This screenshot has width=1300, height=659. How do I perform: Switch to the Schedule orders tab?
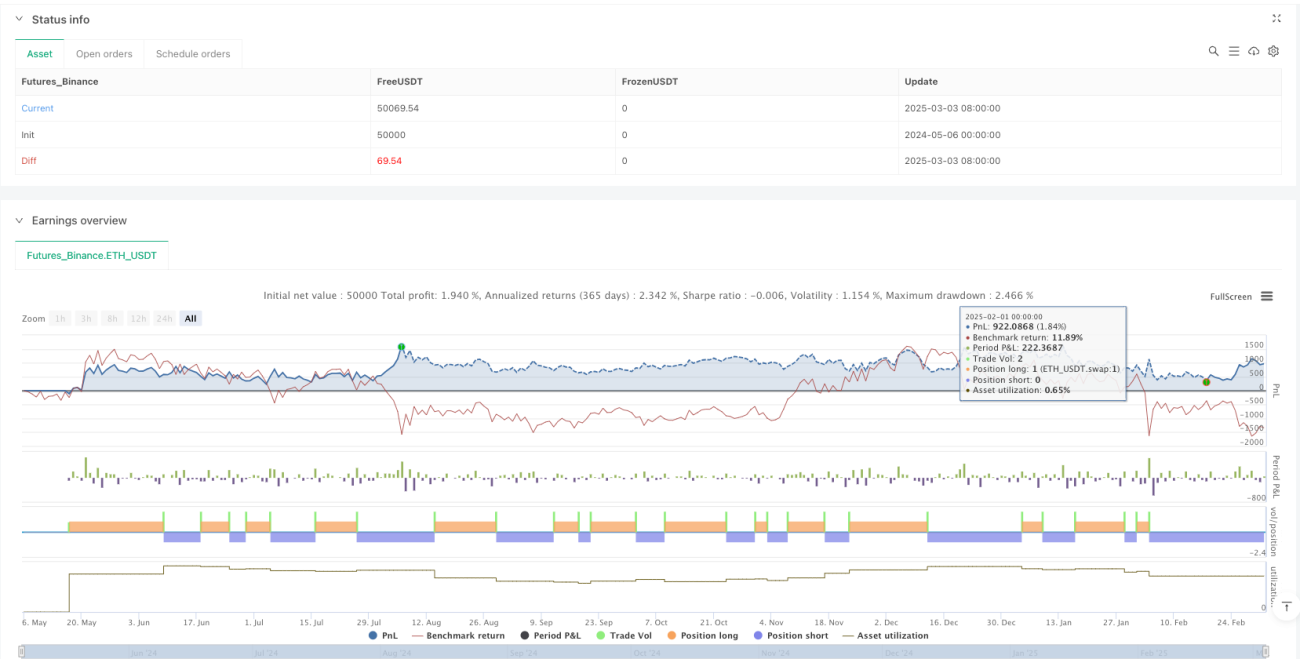coord(193,54)
